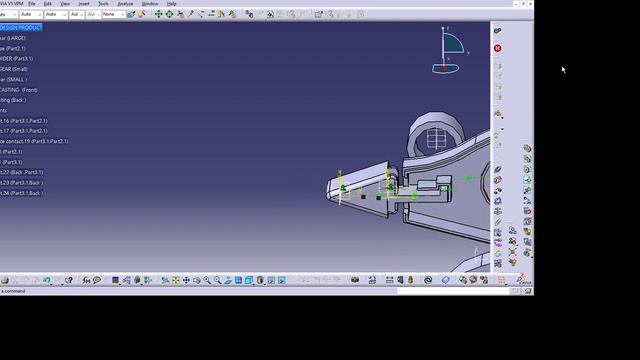
Task: Click the first green four-arrow move icon
Action: (x=158, y=15)
